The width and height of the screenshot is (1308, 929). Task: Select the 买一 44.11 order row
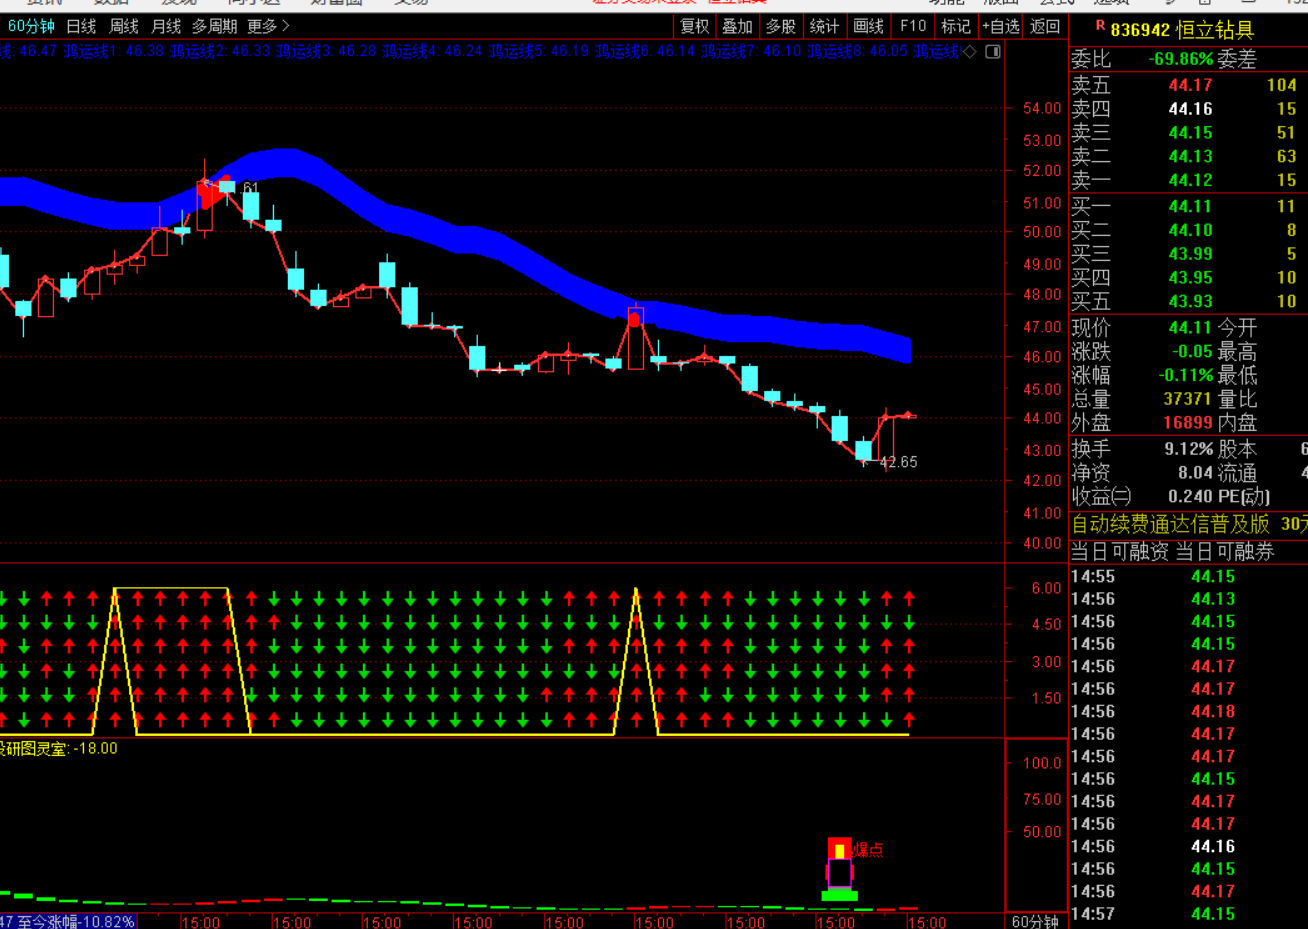coord(1188,207)
